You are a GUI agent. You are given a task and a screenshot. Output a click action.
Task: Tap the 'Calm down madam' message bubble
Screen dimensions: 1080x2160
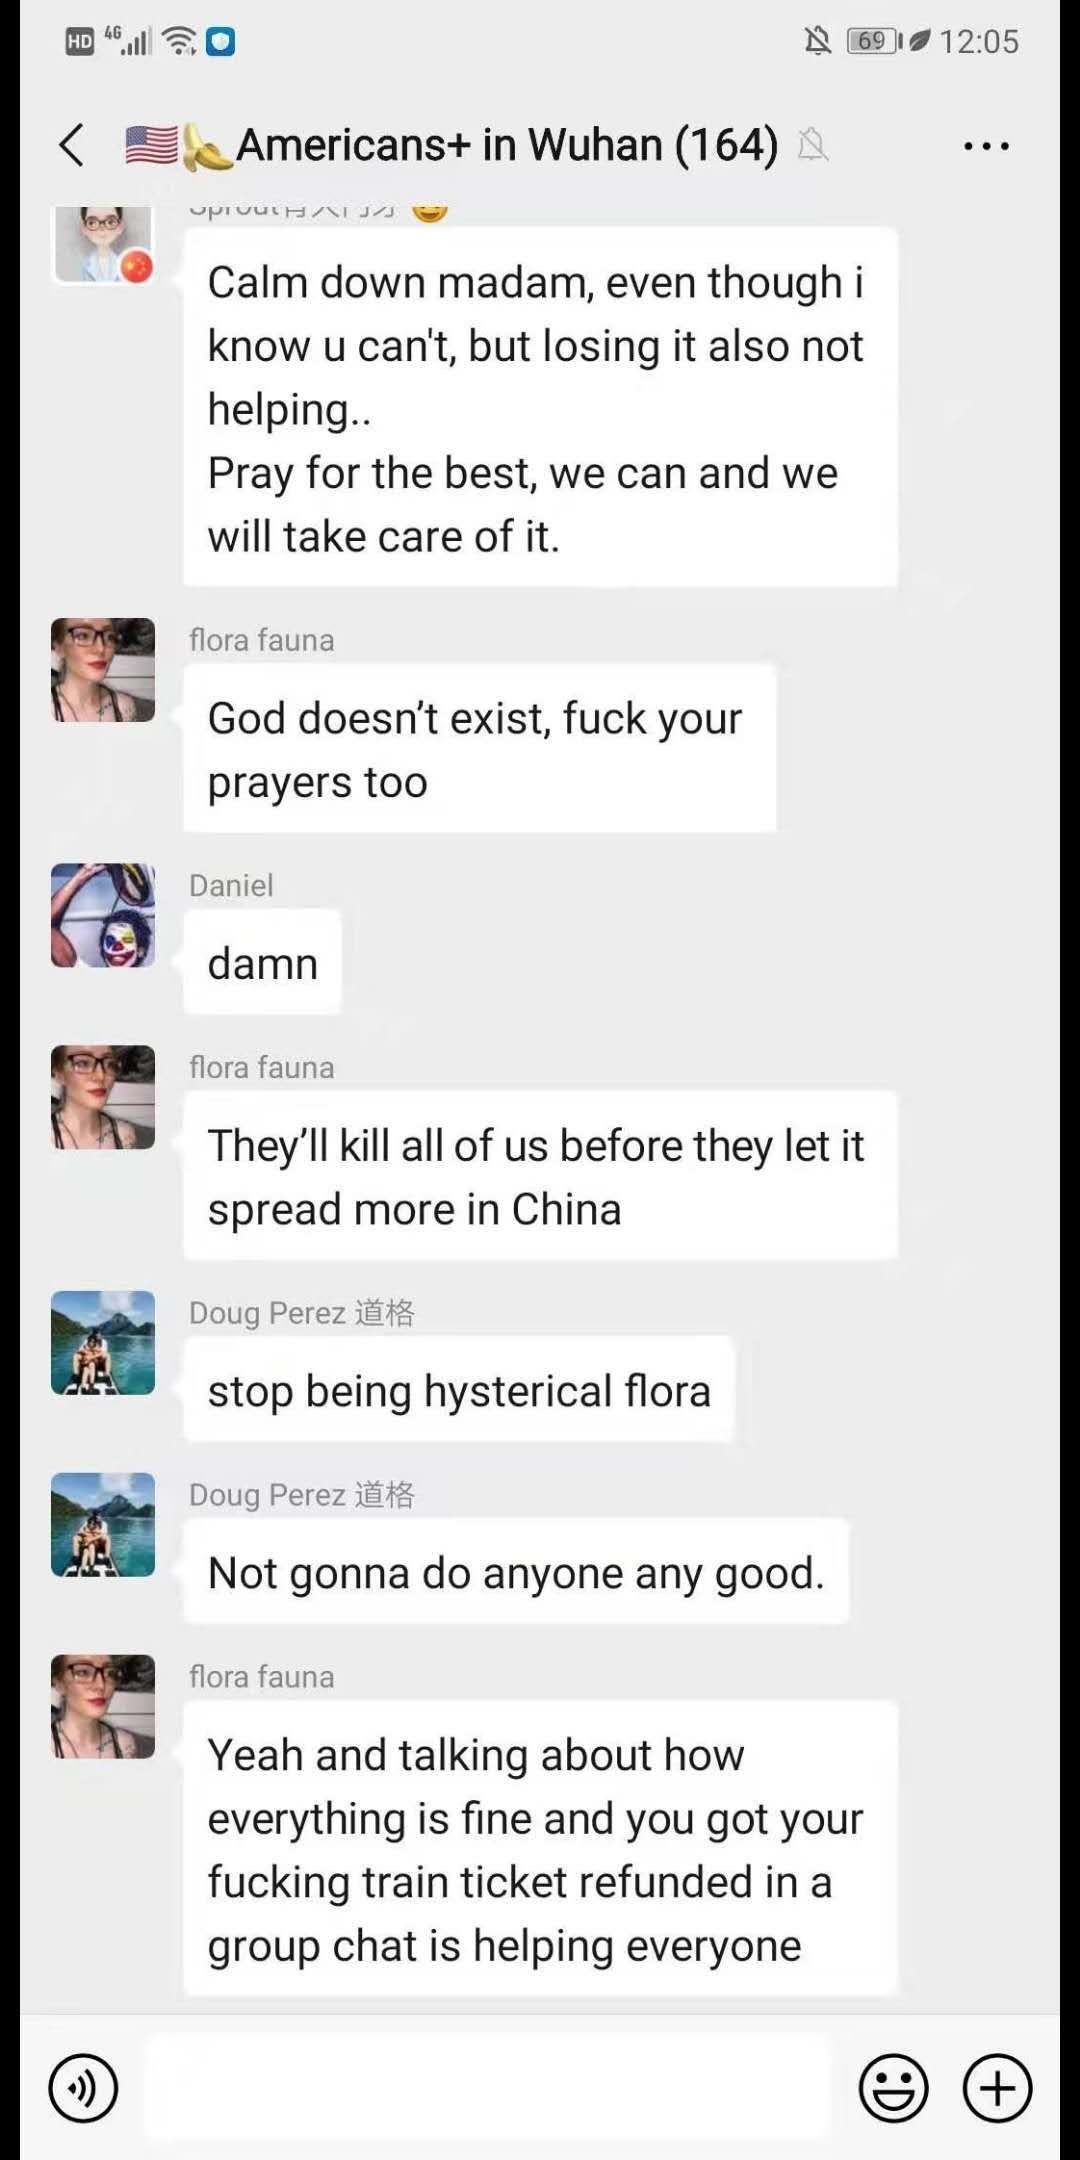[540, 408]
